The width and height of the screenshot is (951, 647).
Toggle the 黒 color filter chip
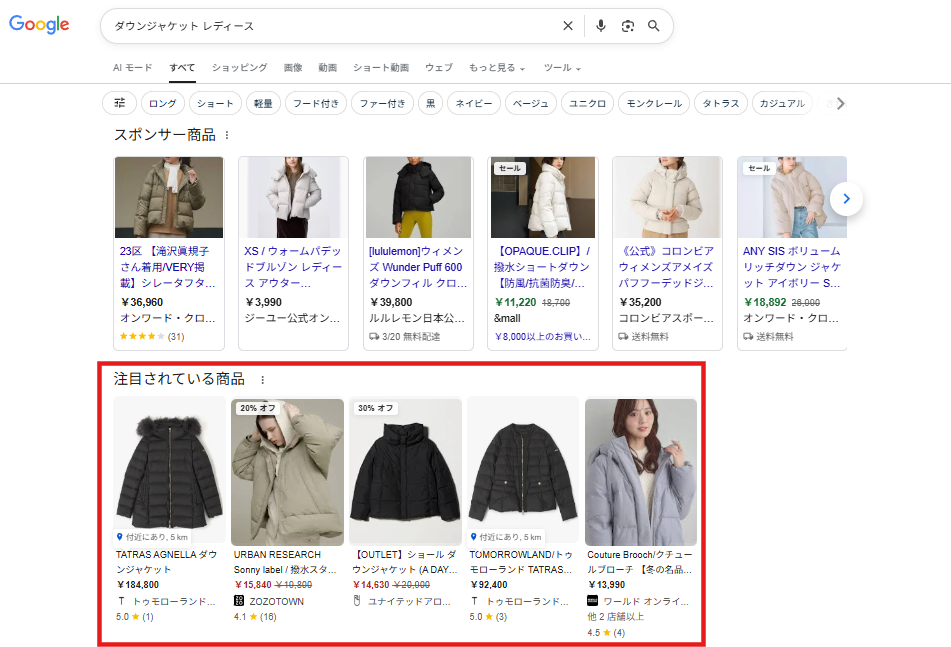(x=430, y=102)
